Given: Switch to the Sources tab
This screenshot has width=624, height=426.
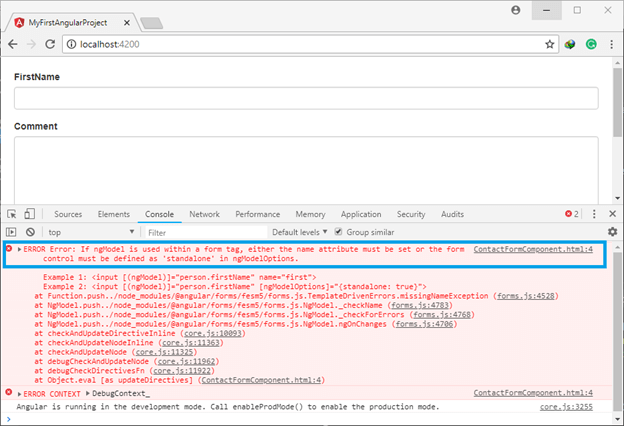Looking at the screenshot, I should tap(68, 214).
